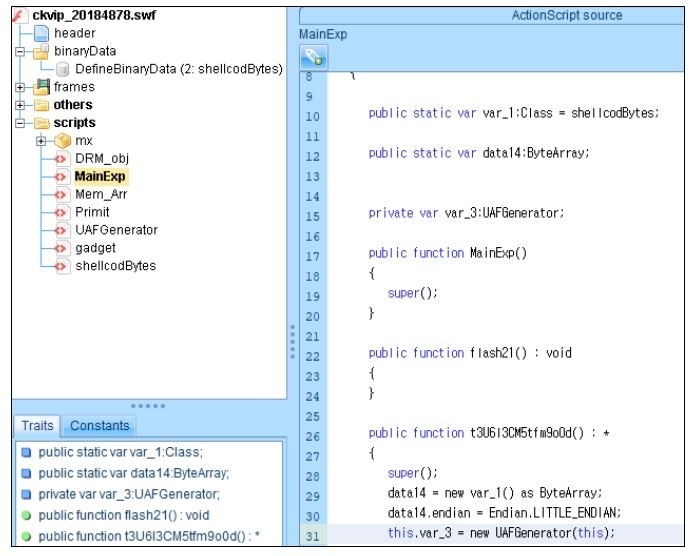Click the gadget script icon

pos(61,248)
